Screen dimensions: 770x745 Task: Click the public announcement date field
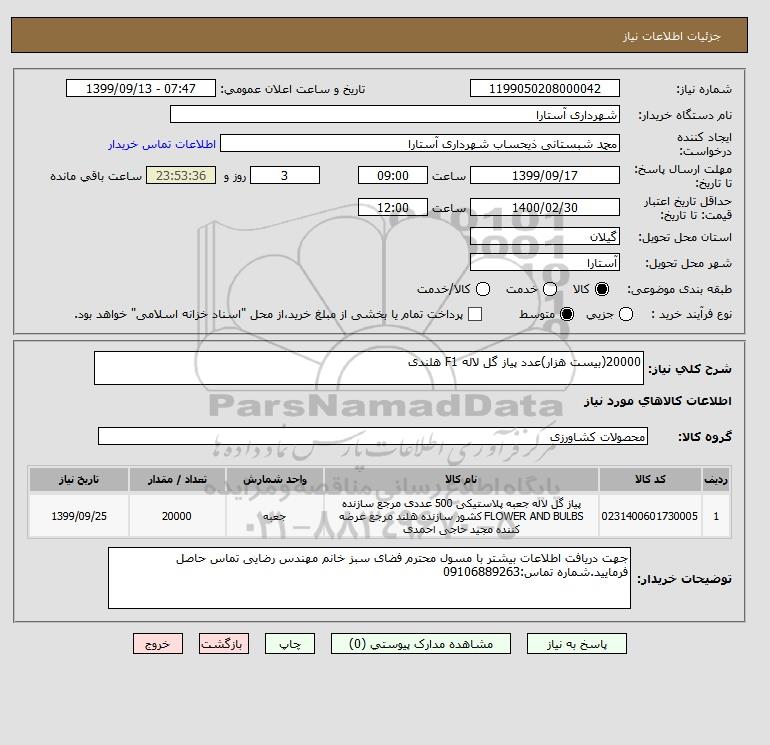tap(141, 88)
